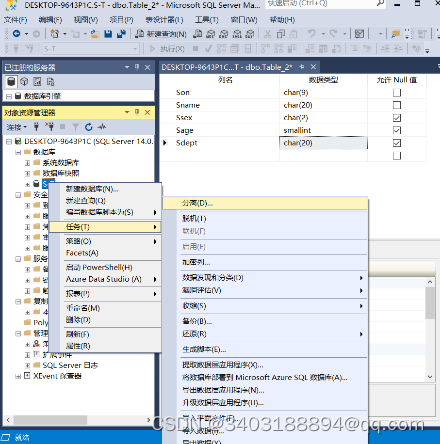Image resolution: width=440 pixels, height=444 pixels.
Task: Toggle Allow Nulls for Sage column
Action: pyautogui.click(x=397, y=130)
